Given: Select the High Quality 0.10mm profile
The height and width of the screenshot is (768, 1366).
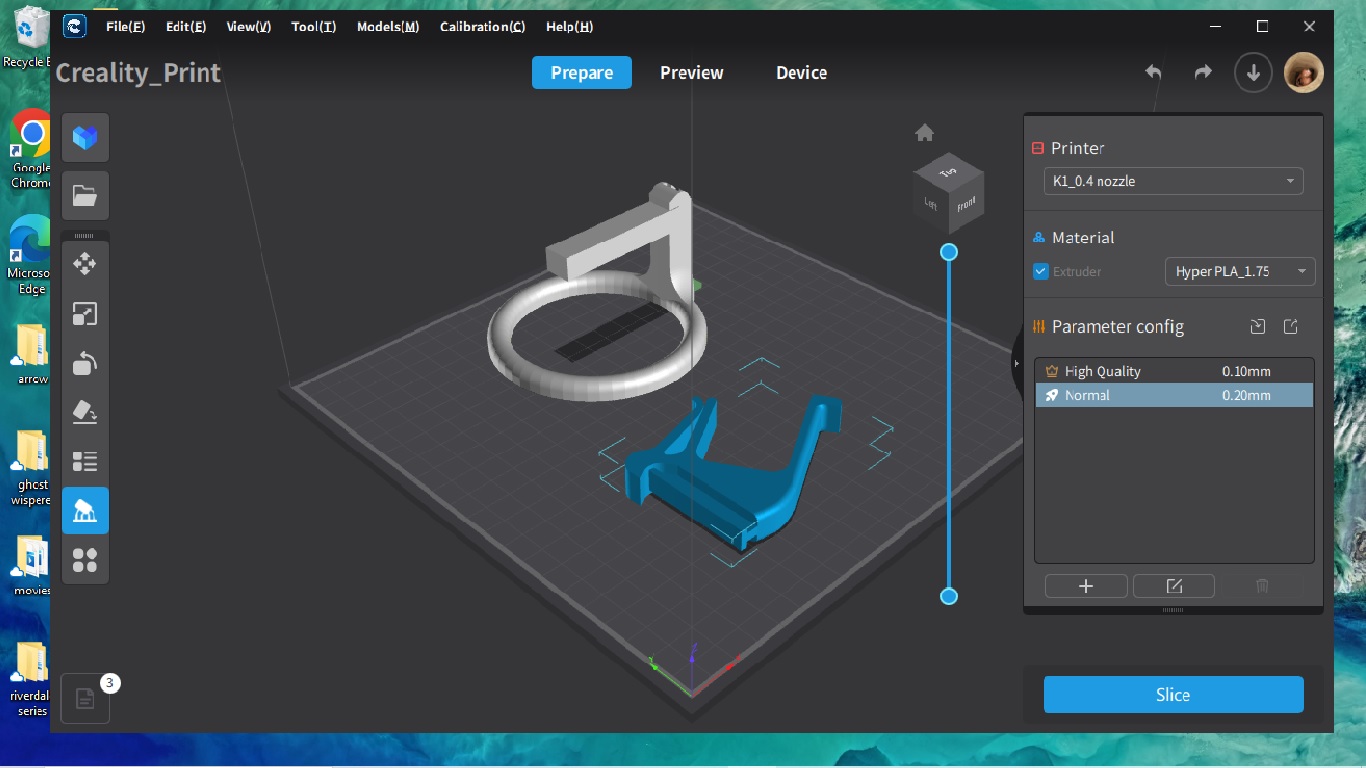Looking at the screenshot, I should click(x=1173, y=370).
